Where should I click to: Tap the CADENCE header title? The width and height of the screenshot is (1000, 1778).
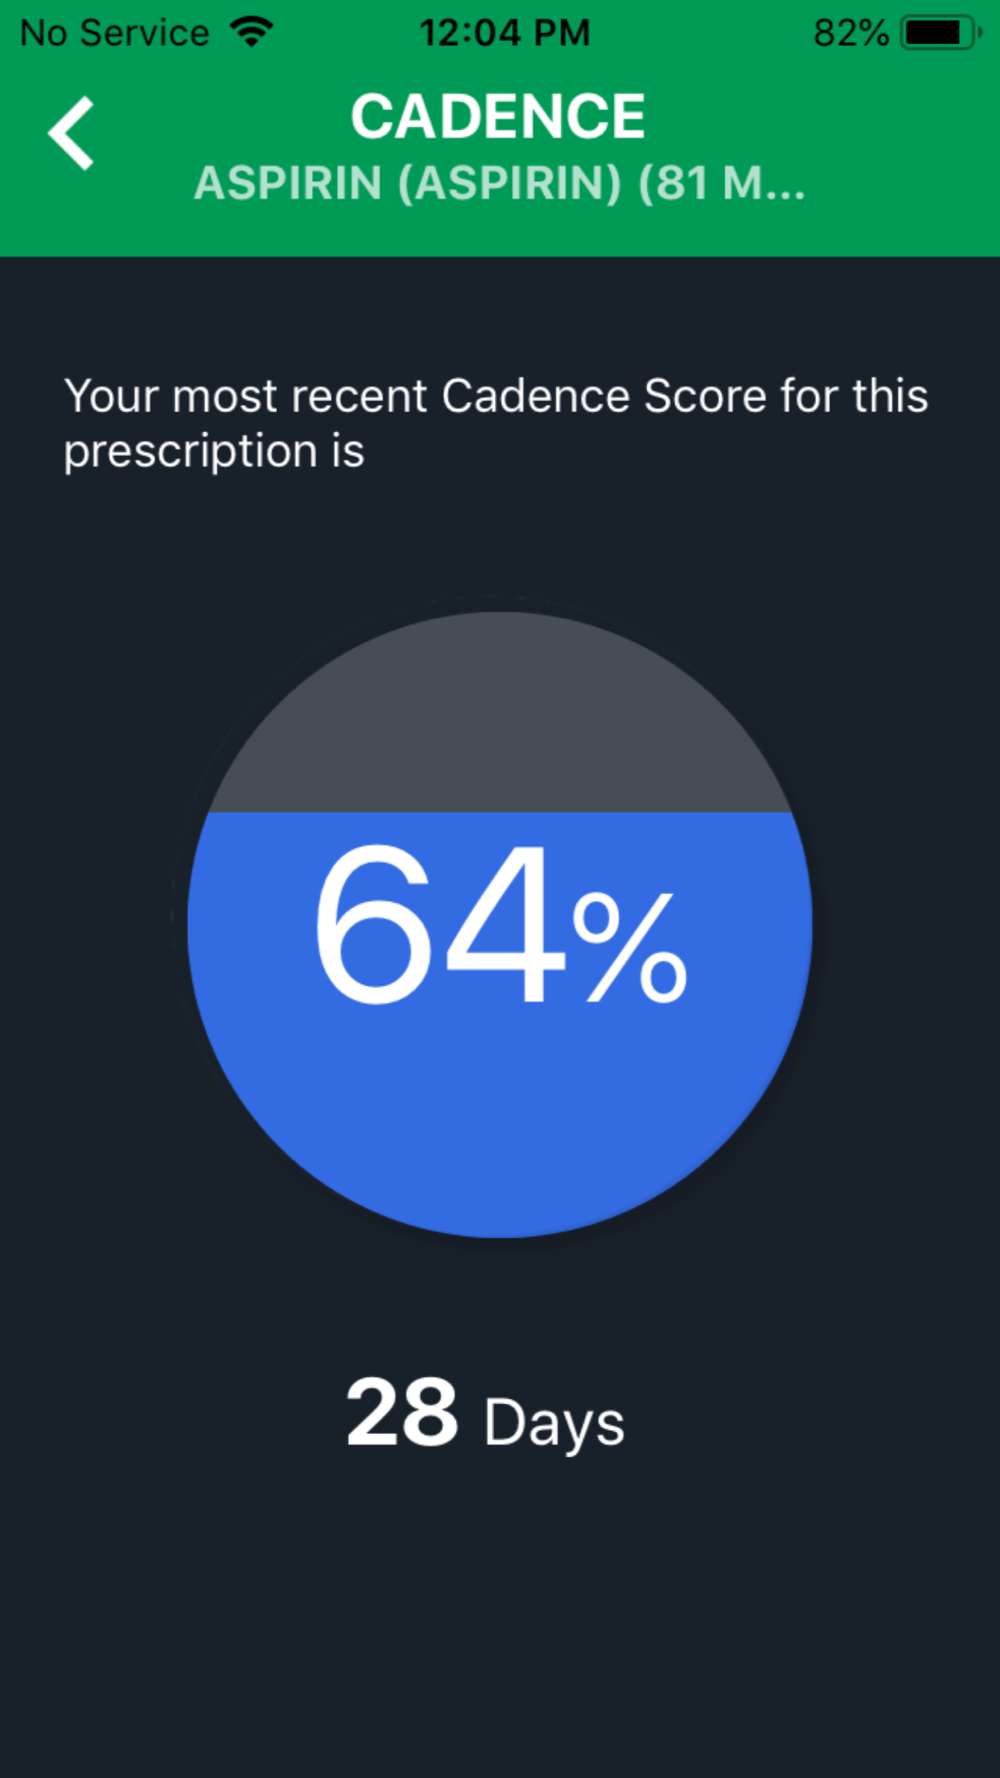498,116
